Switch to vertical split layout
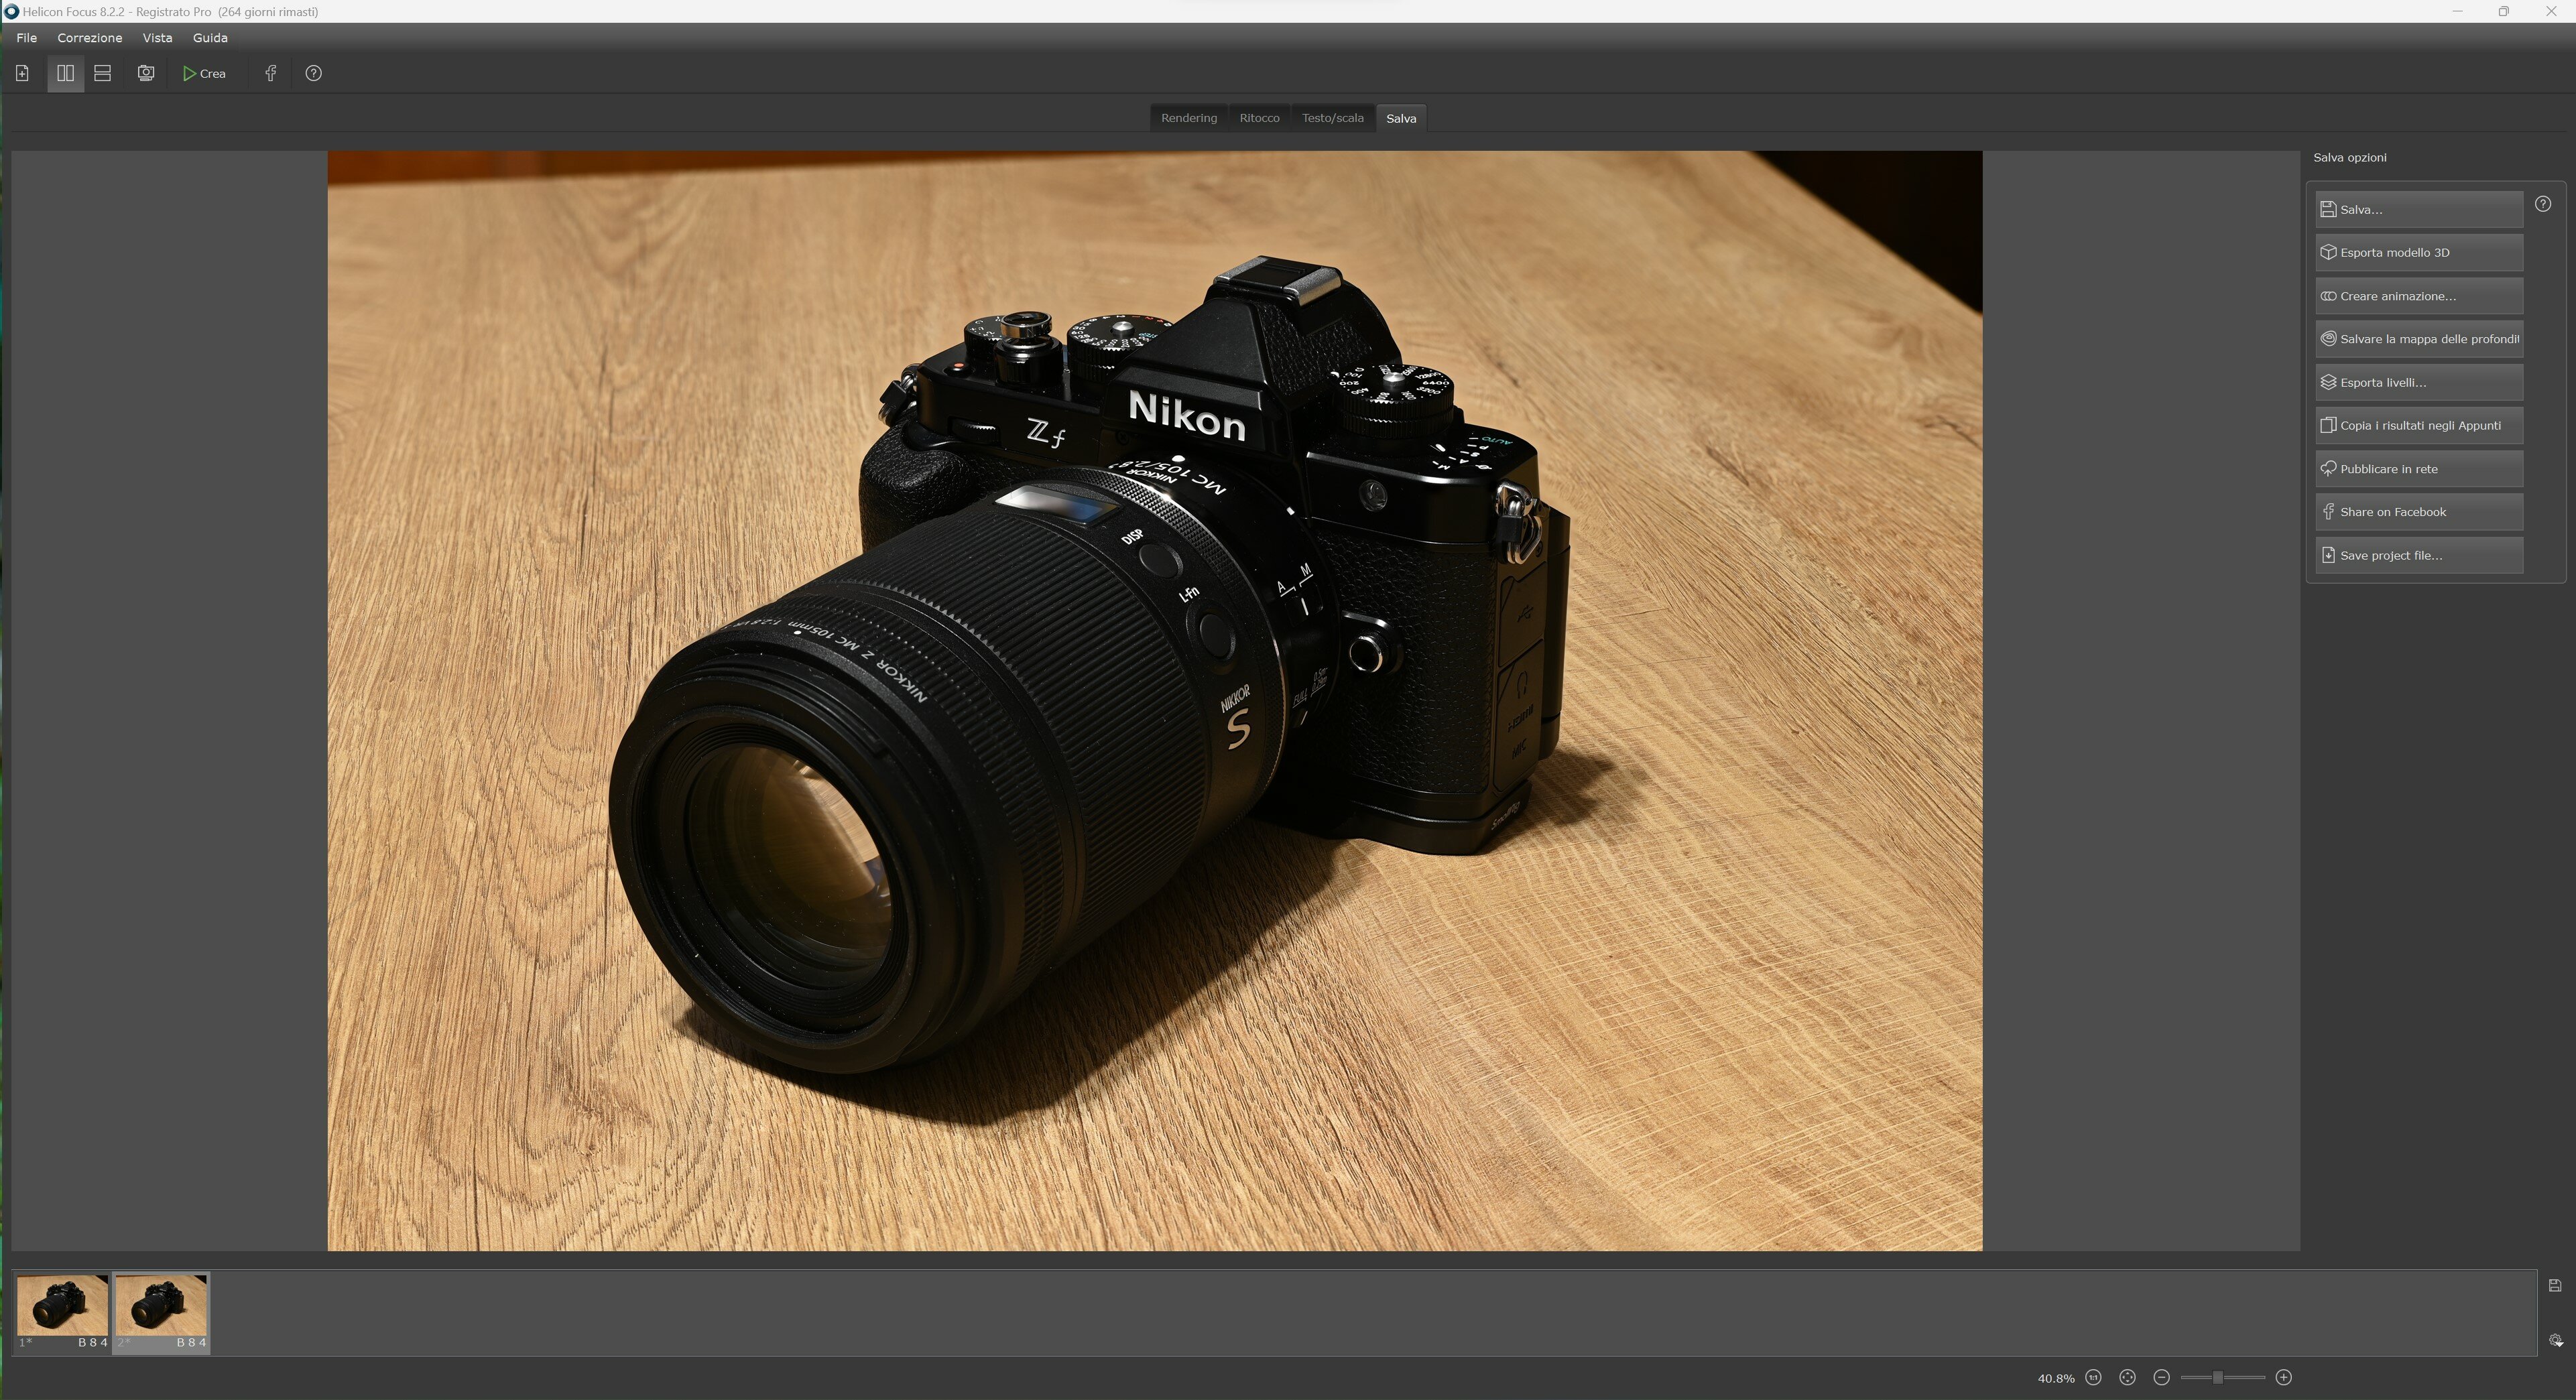The height and width of the screenshot is (1400, 2576). tap(65, 73)
